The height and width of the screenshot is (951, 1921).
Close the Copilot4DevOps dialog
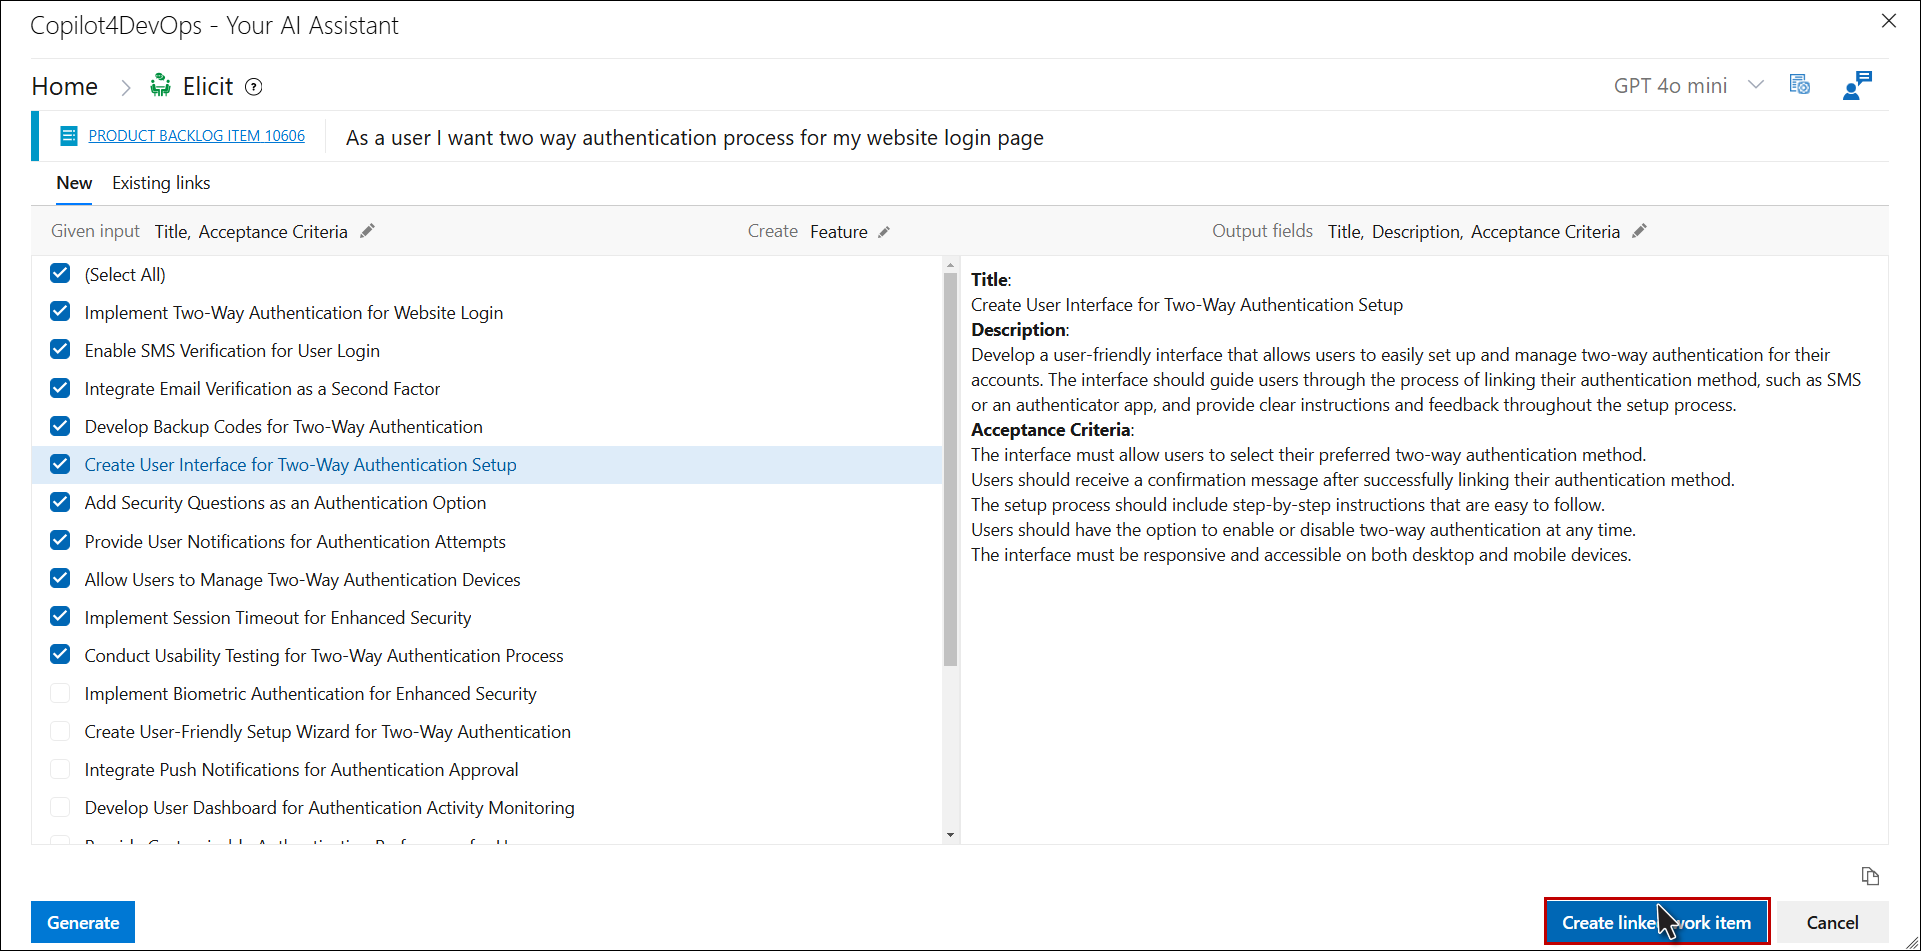tap(1889, 21)
